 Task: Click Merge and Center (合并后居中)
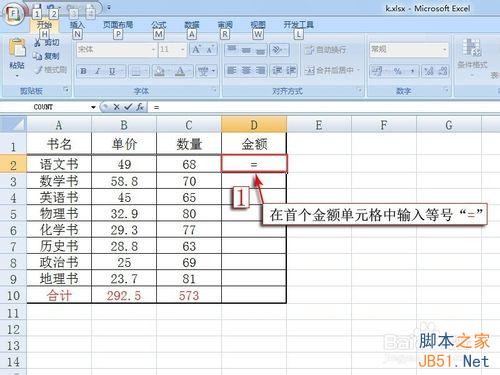coord(329,70)
